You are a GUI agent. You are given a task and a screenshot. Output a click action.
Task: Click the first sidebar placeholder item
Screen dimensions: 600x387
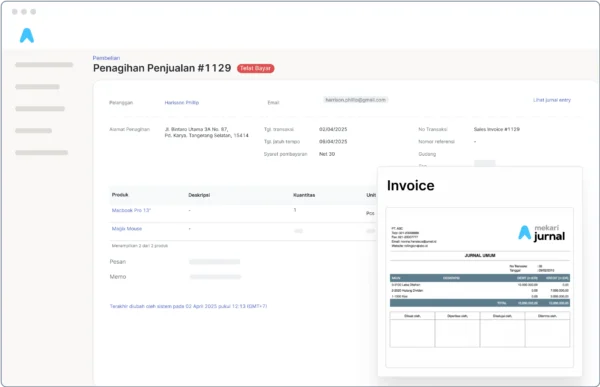44,65
